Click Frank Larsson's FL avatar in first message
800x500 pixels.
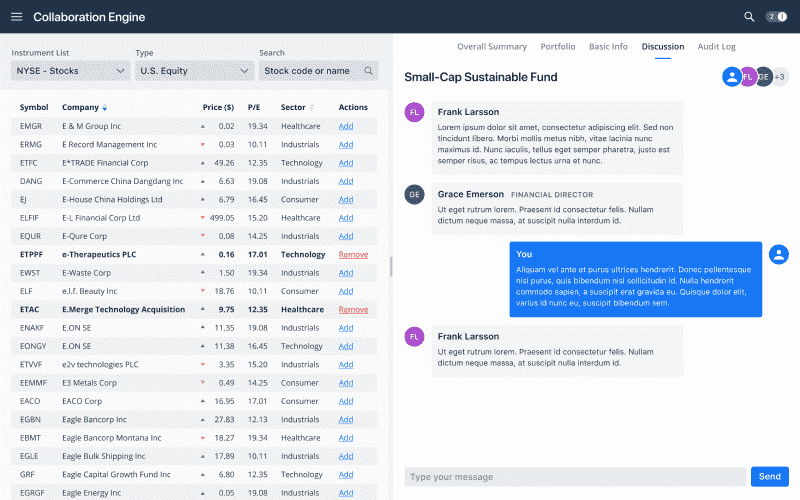[414, 112]
